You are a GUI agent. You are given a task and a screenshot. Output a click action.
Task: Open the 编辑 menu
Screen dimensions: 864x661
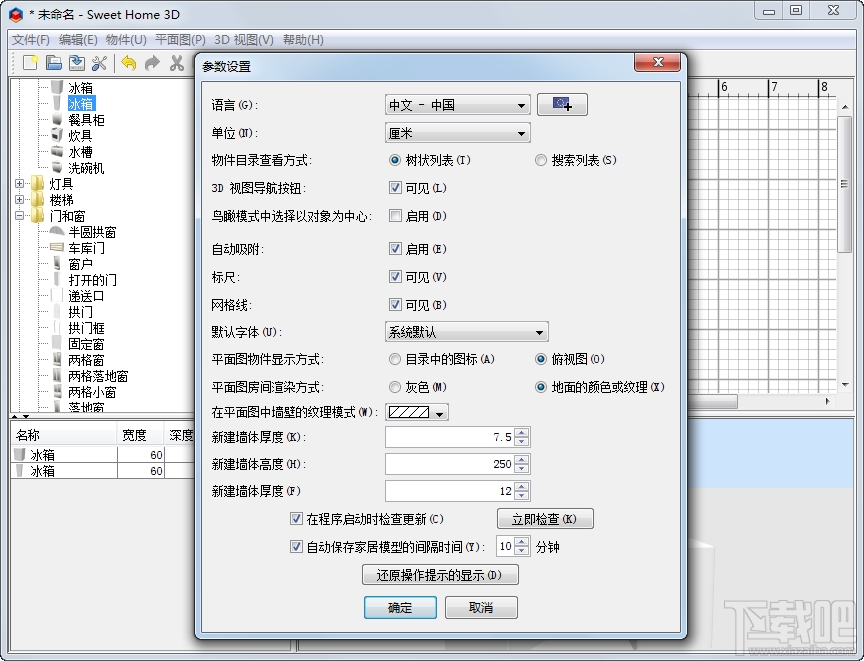point(78,40)
